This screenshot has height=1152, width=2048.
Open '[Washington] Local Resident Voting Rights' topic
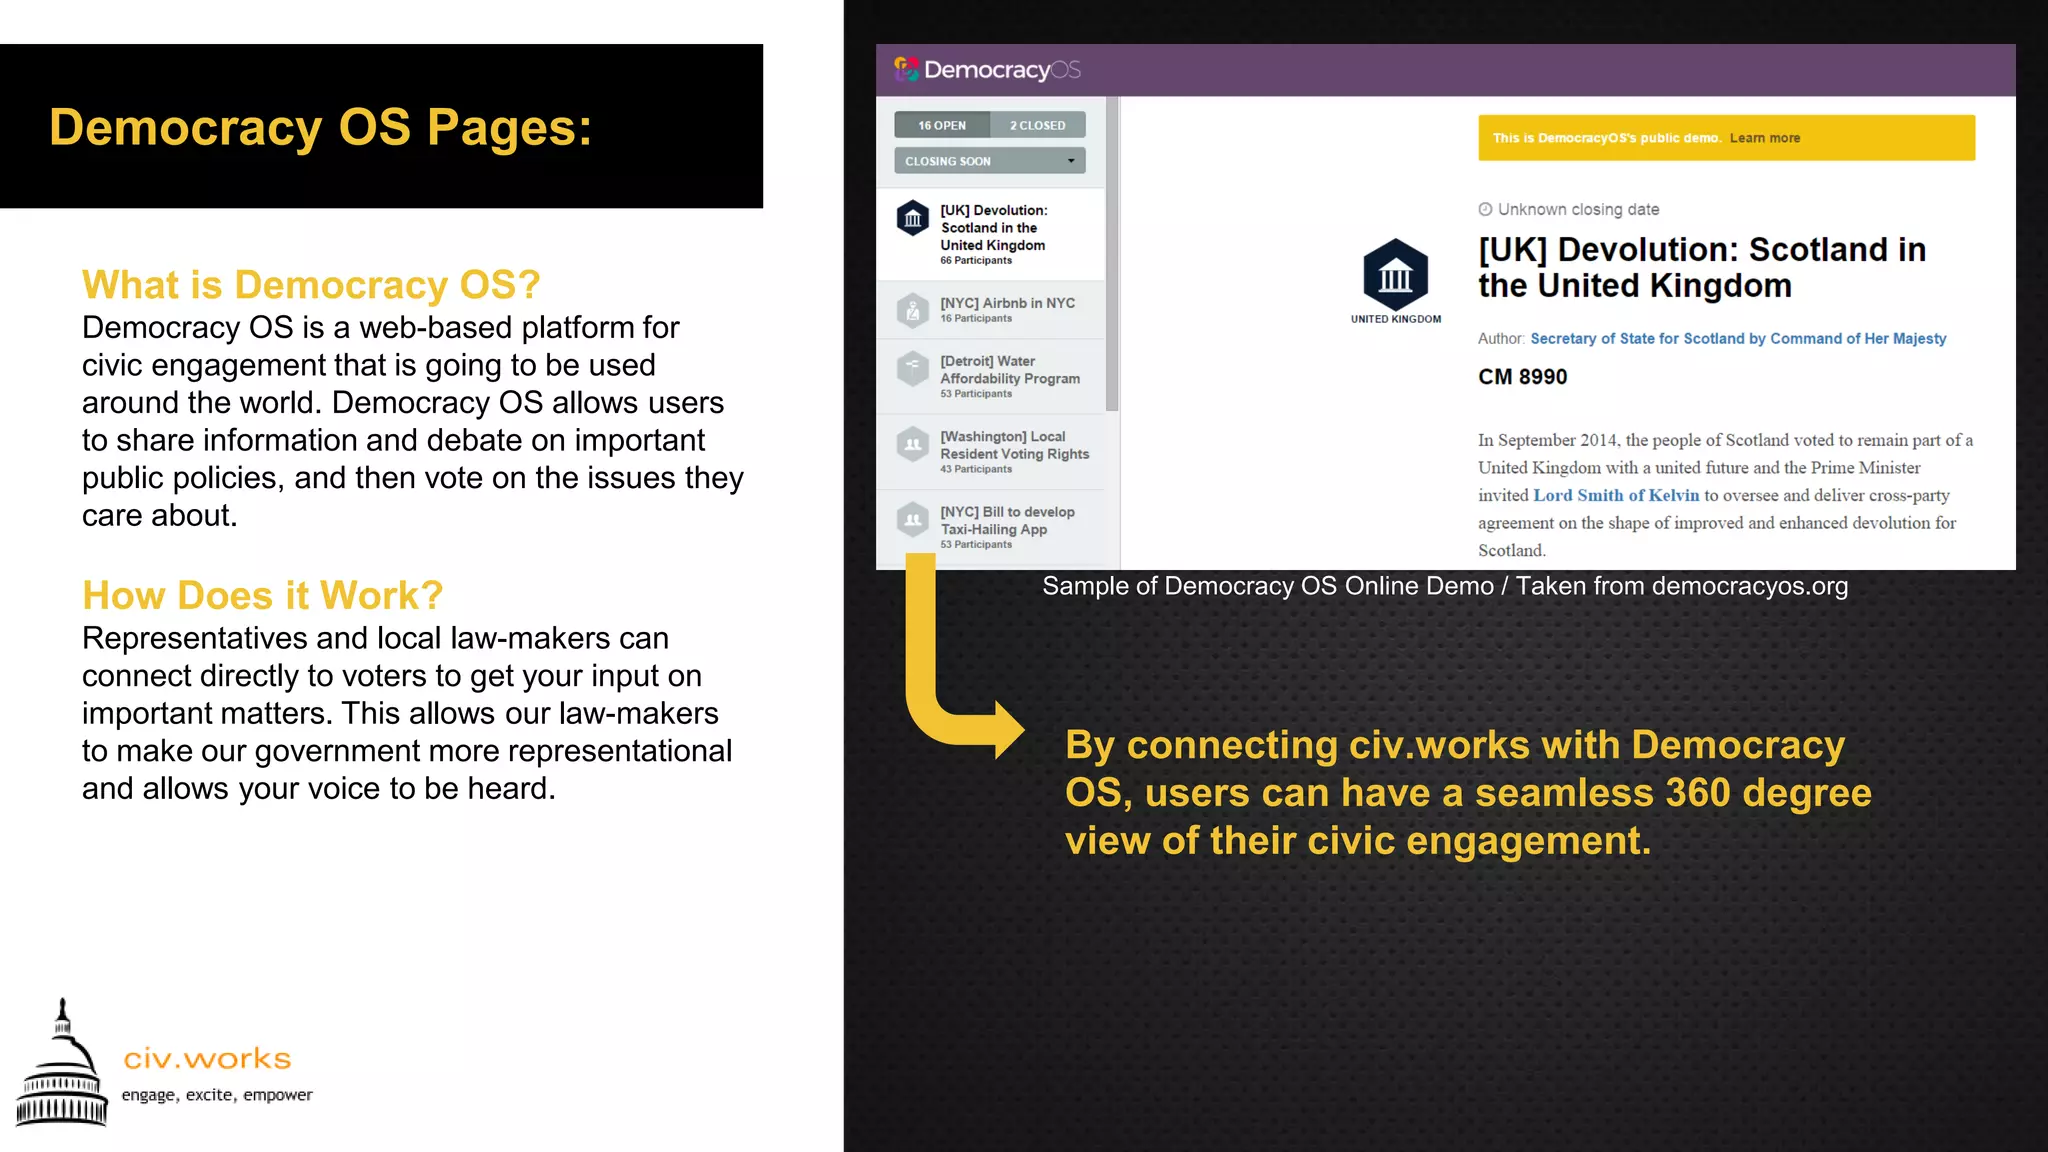(992, 452)
